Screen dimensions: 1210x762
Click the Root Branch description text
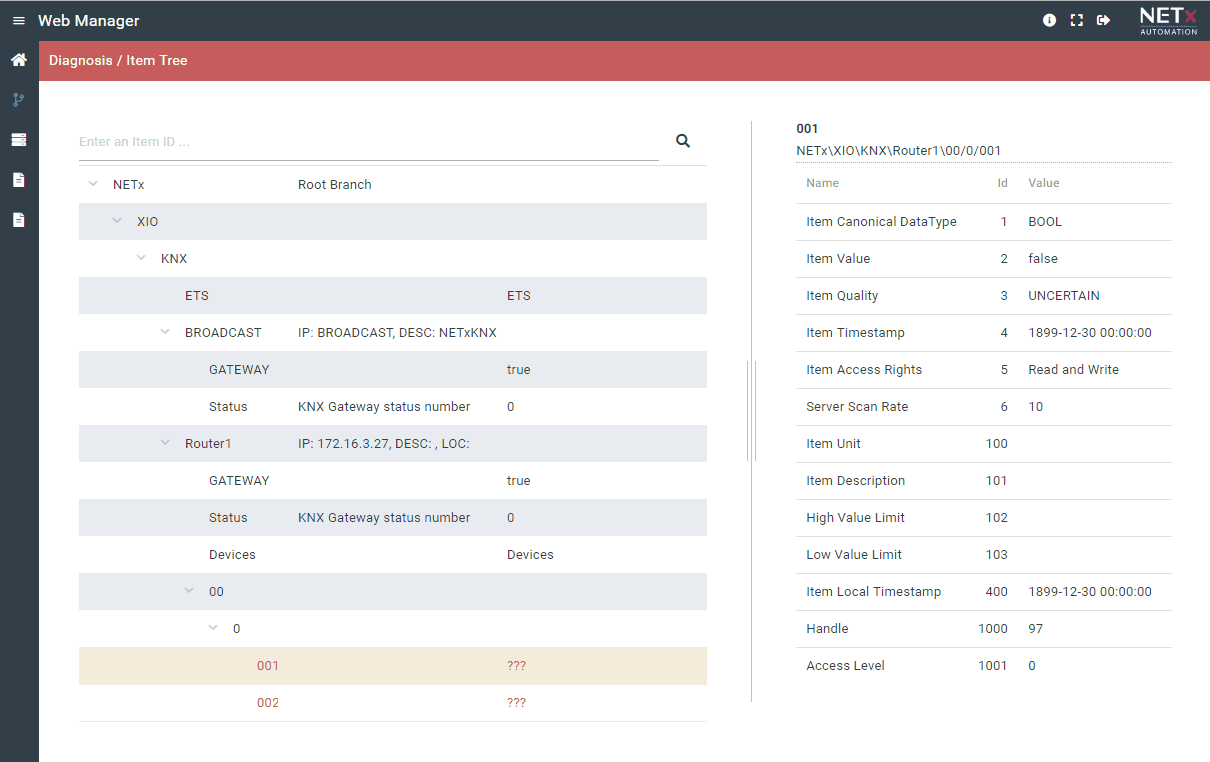[x=335, y=184]
